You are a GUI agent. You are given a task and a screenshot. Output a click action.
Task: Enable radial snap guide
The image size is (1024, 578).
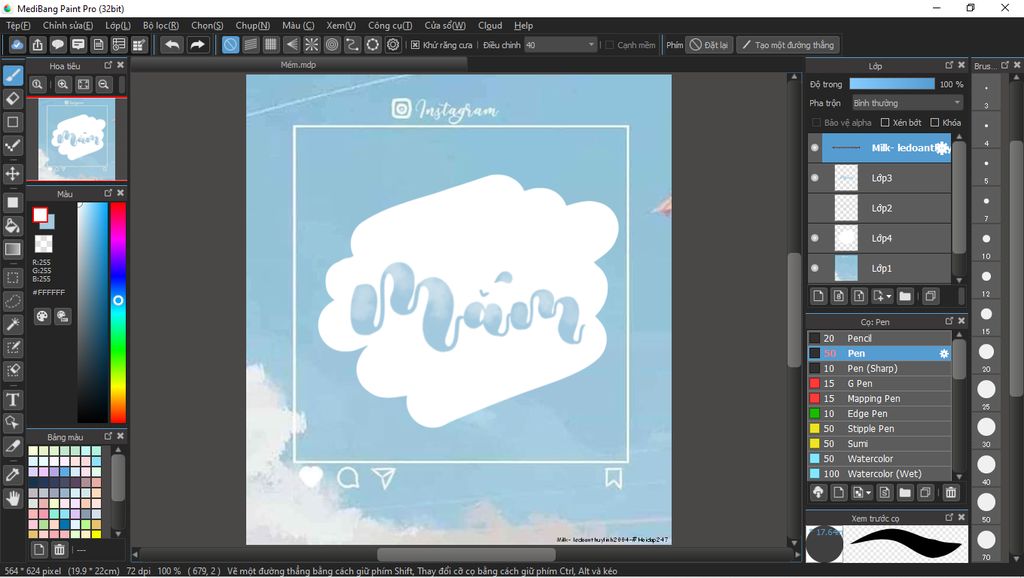[x=312, y=45]
